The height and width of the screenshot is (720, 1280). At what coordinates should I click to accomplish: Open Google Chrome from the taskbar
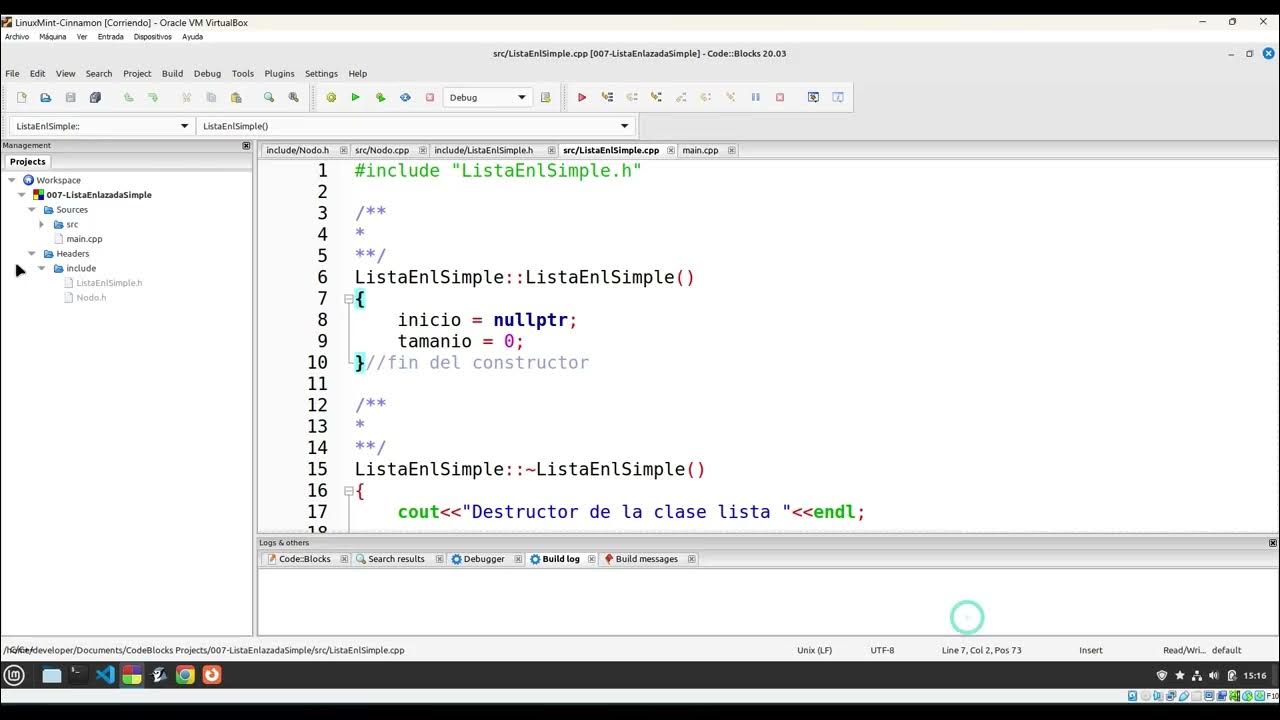[x=185, y=675]
